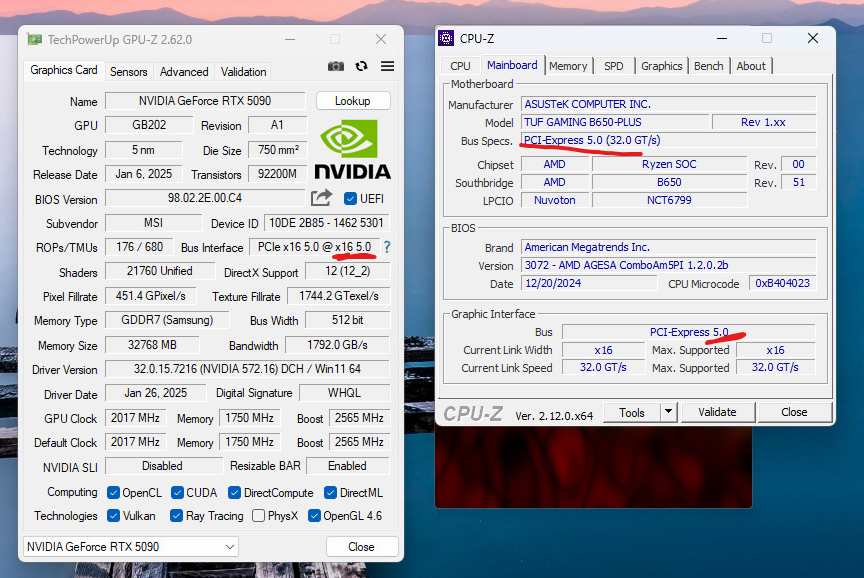Click the CPU-Z Validate button
Screen dimensions: 864x578
point(717,412)
